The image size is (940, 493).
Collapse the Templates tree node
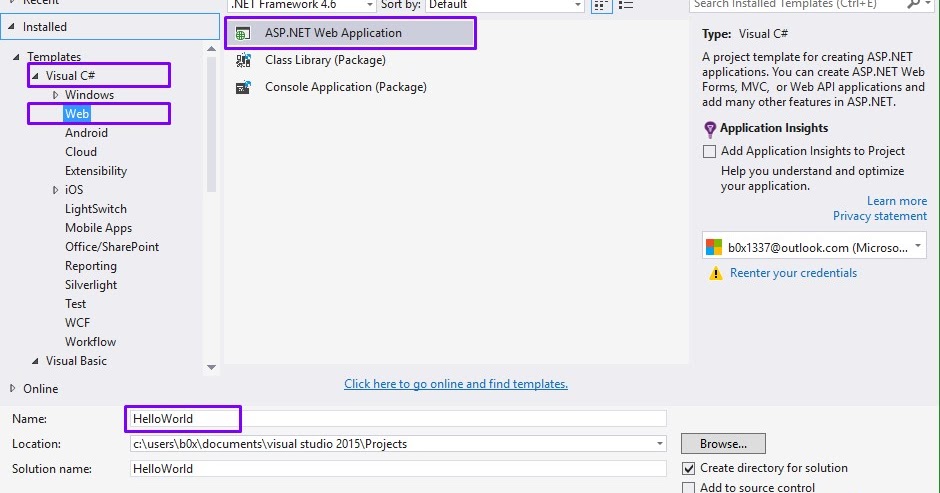[16, 57]
